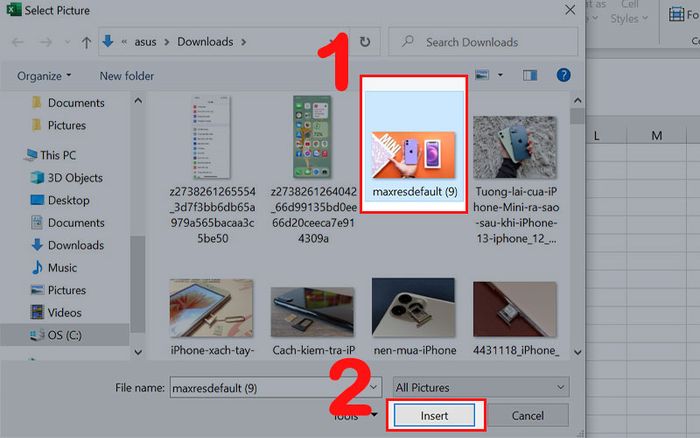
Task: Expand the chevron after Downloads path
Action: (244, 42)
